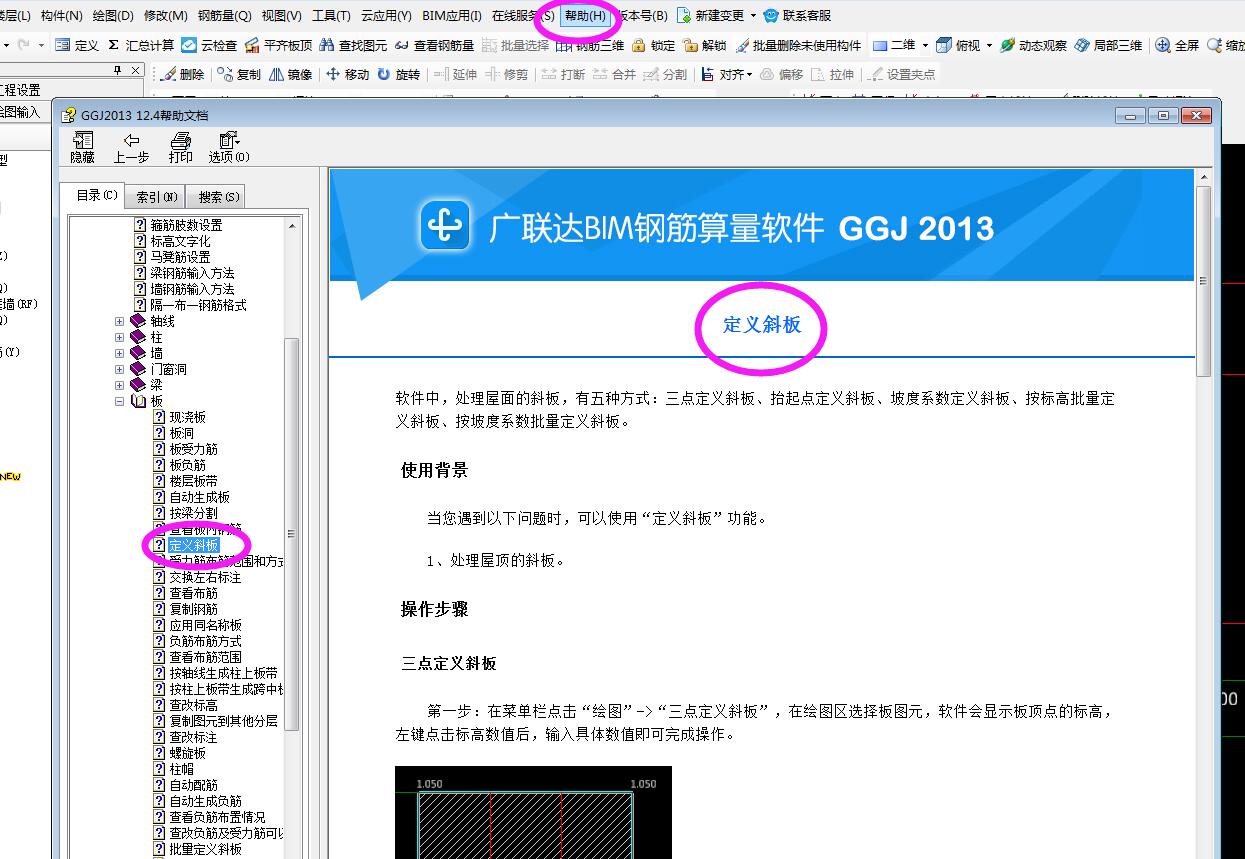
Task: Click 联系客服 contact support
Action: 797,16
